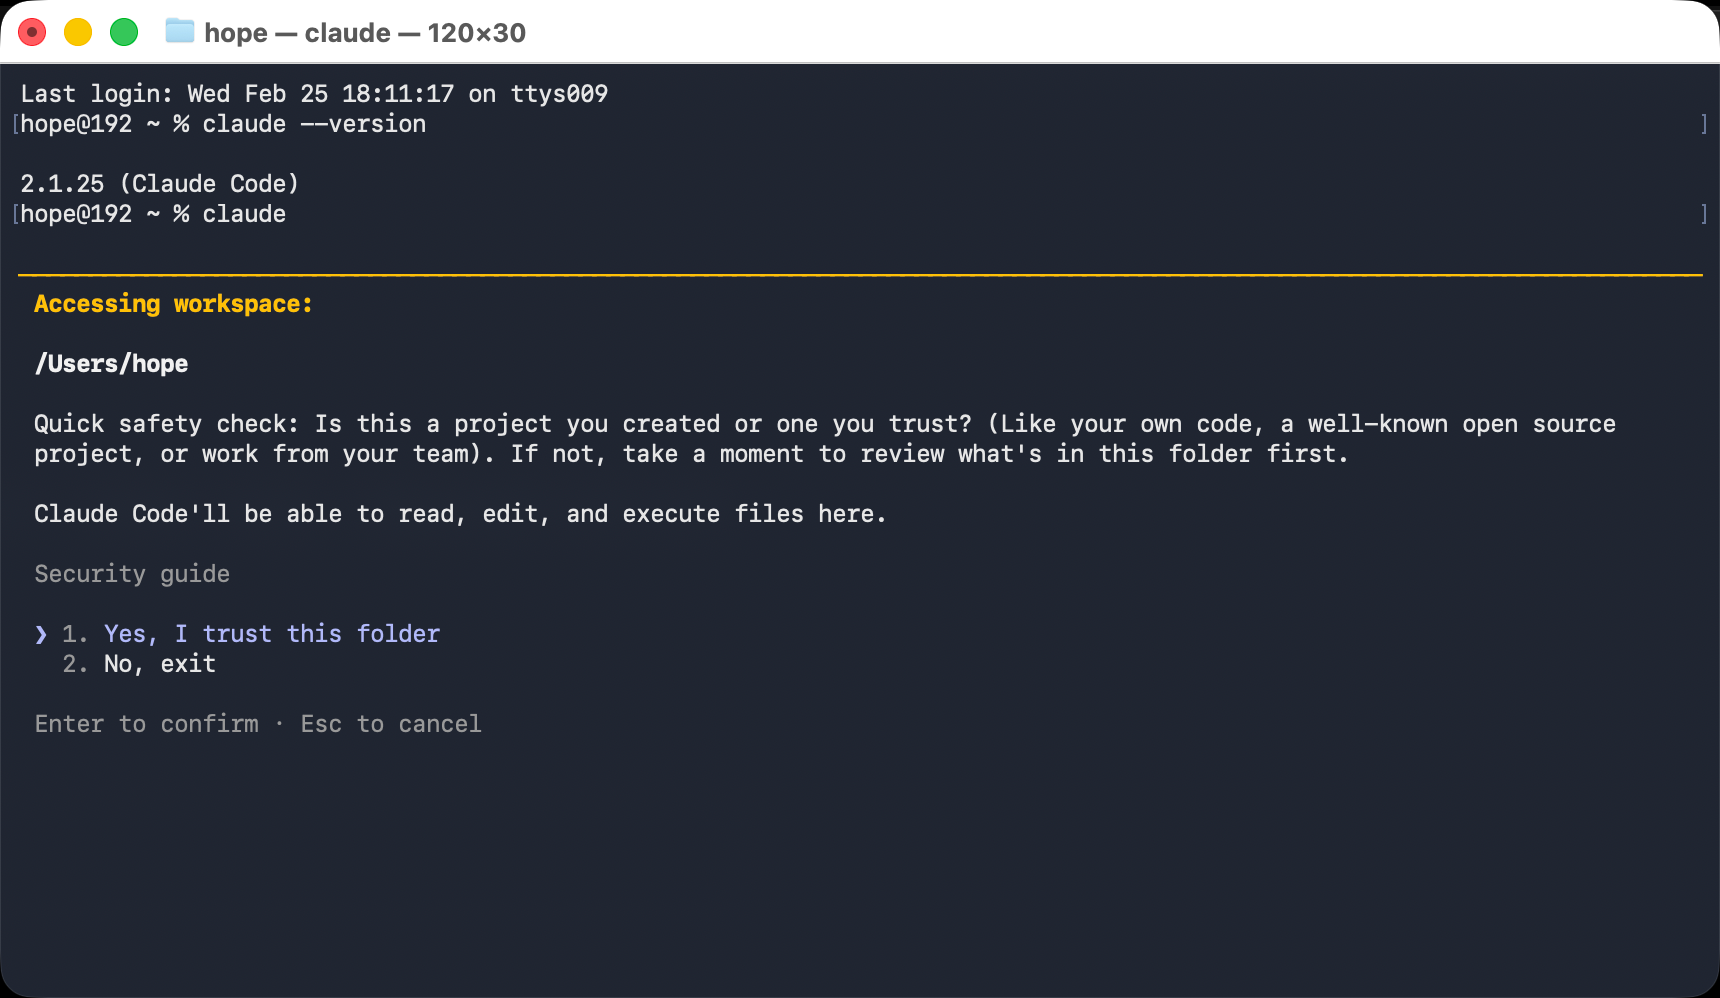
Task: Click the right bracket mark on the claude --version line
Action: point(1704,124)
